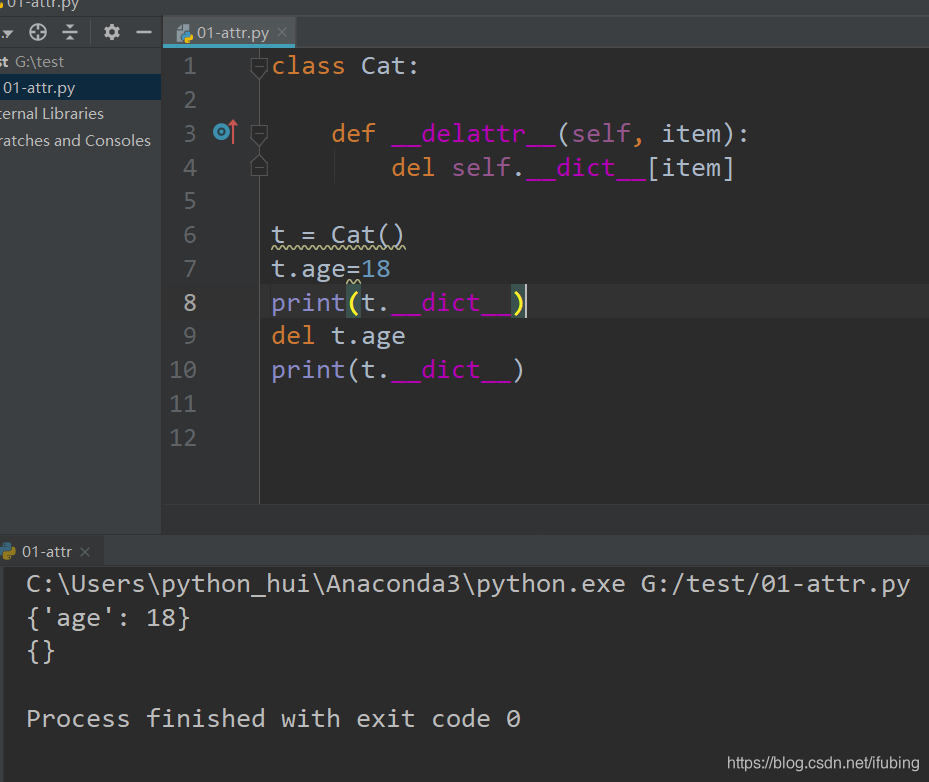
Task: Hide the project panel with minus icon
Action: pos(144,32)
